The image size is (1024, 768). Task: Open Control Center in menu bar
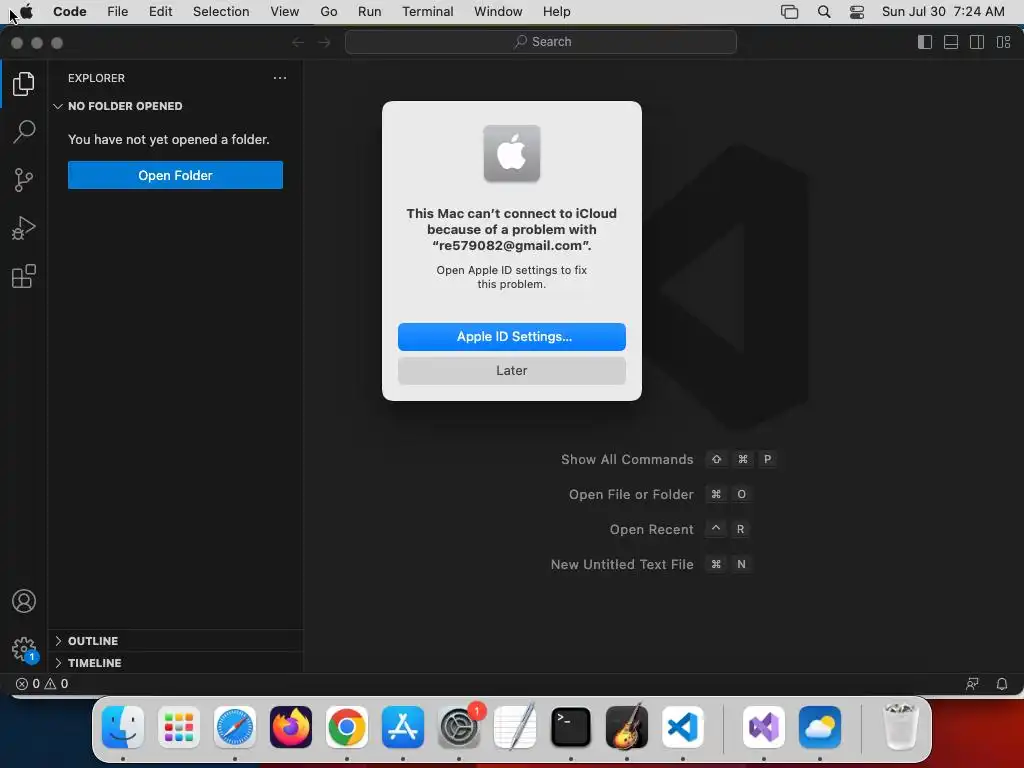[x=857, y=12]
